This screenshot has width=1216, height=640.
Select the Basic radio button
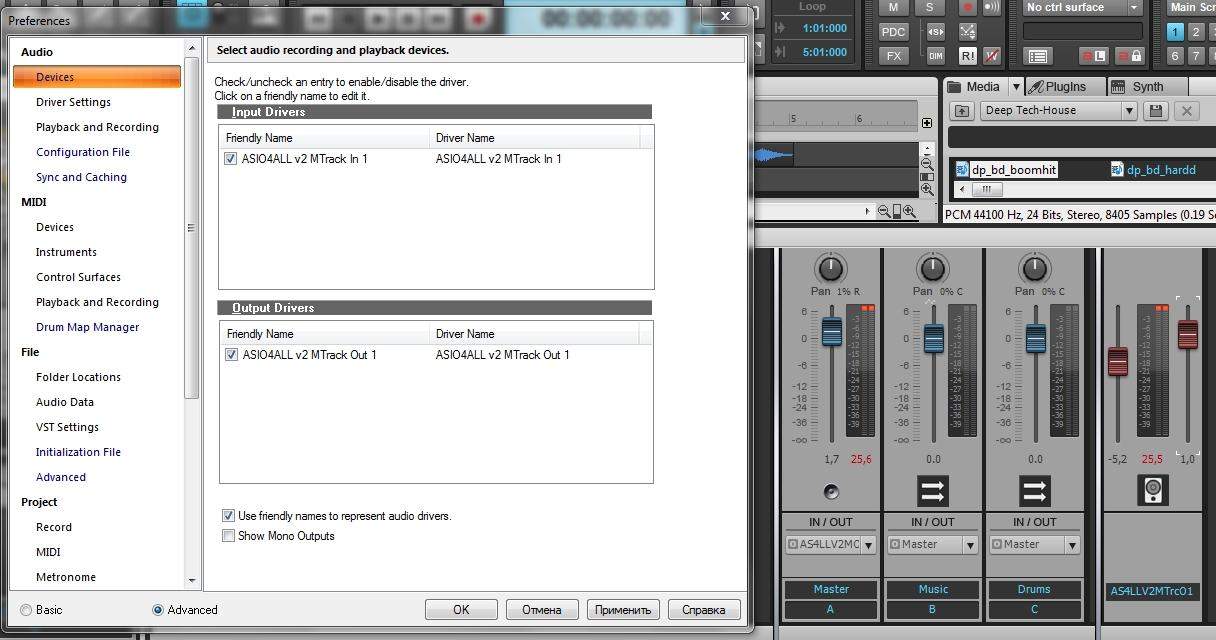tap(26, 610)
